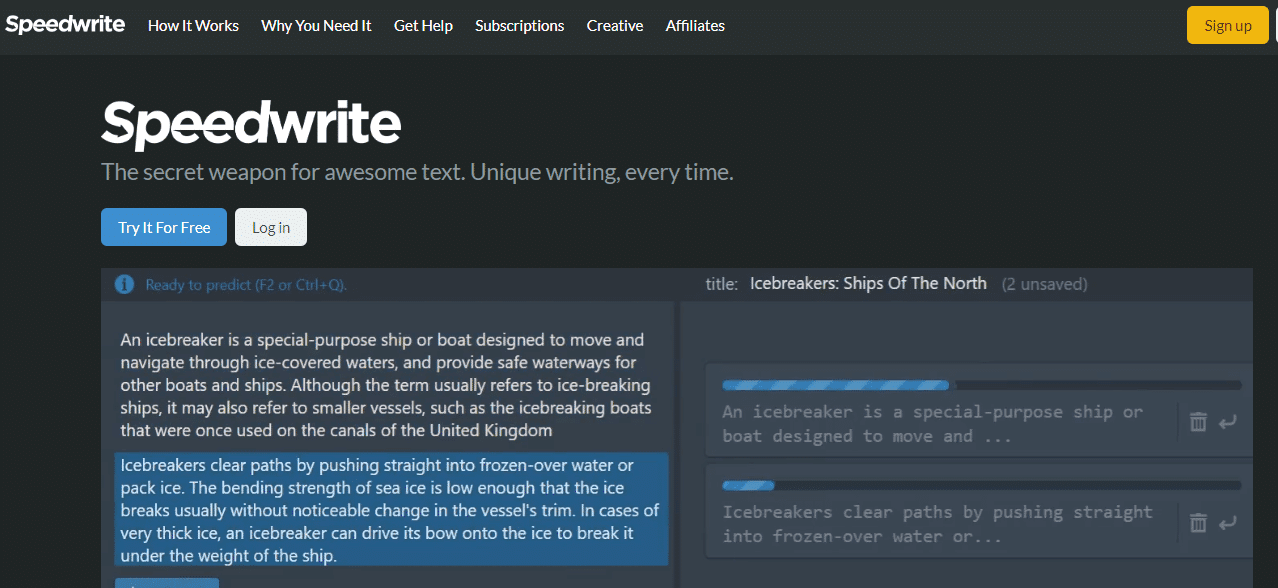Click the Speedwrite logo in the navbar
This screenshot has width=1278, height=588.
pyautogui.click(x=65, y=25)
